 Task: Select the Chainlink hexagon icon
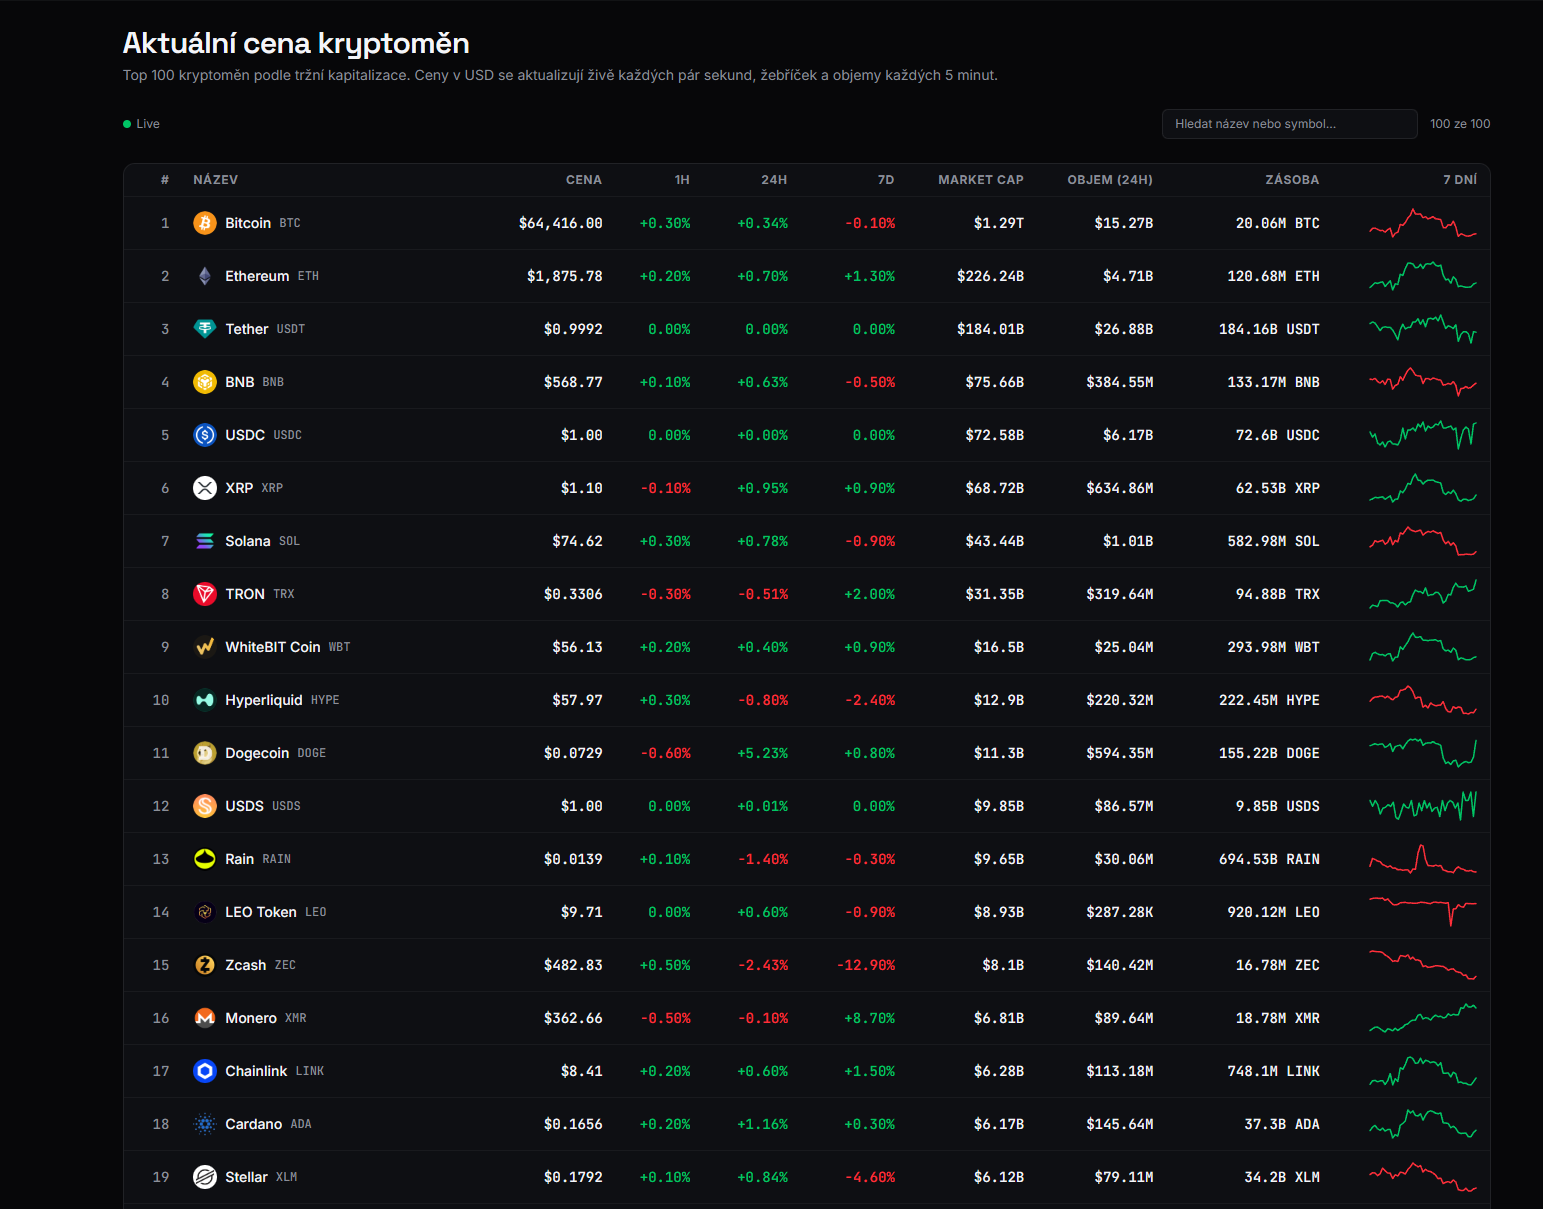205,1071
